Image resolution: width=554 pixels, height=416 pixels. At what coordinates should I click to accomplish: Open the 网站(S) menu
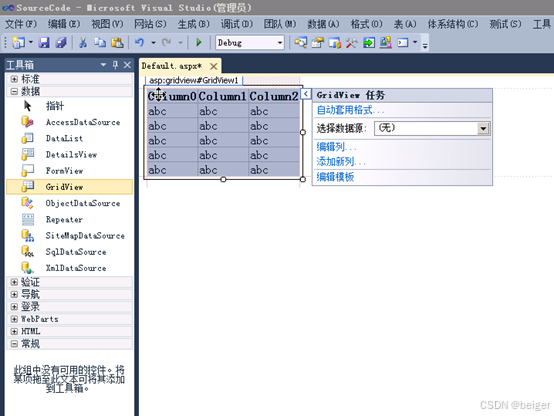tap(150, 24)
